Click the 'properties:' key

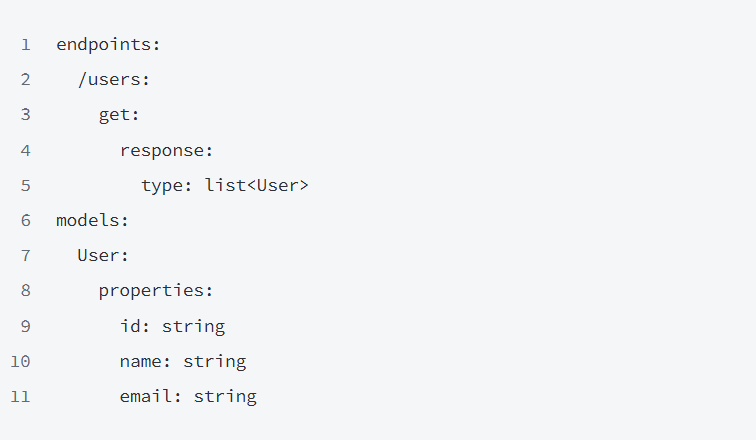tap(156, 291)
